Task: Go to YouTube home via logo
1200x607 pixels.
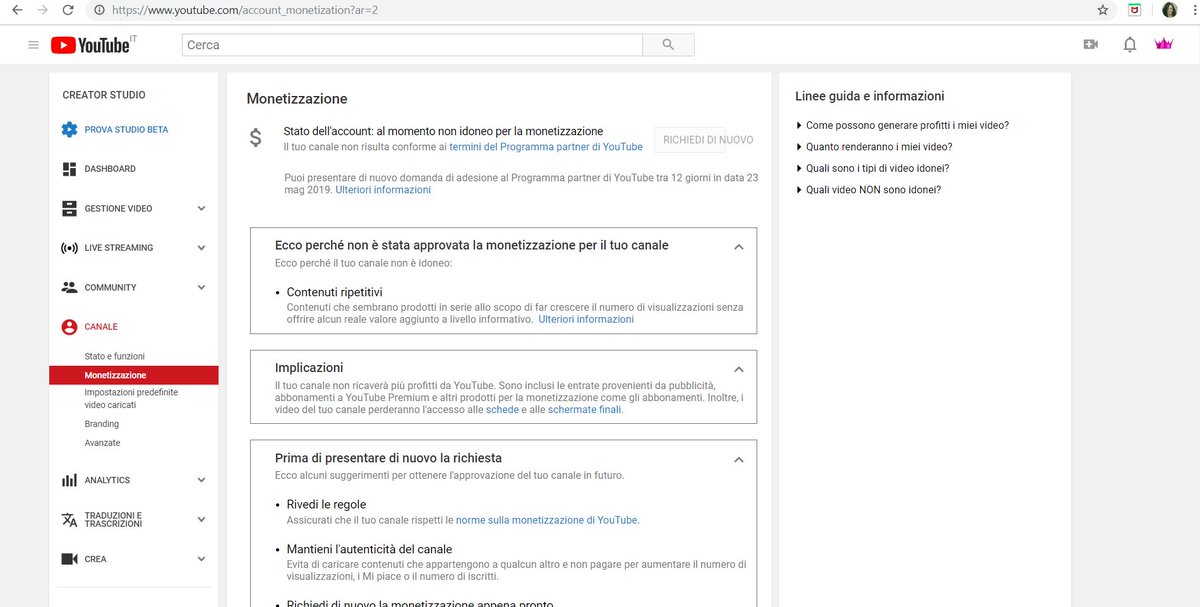Action: (x=93, y=45)
